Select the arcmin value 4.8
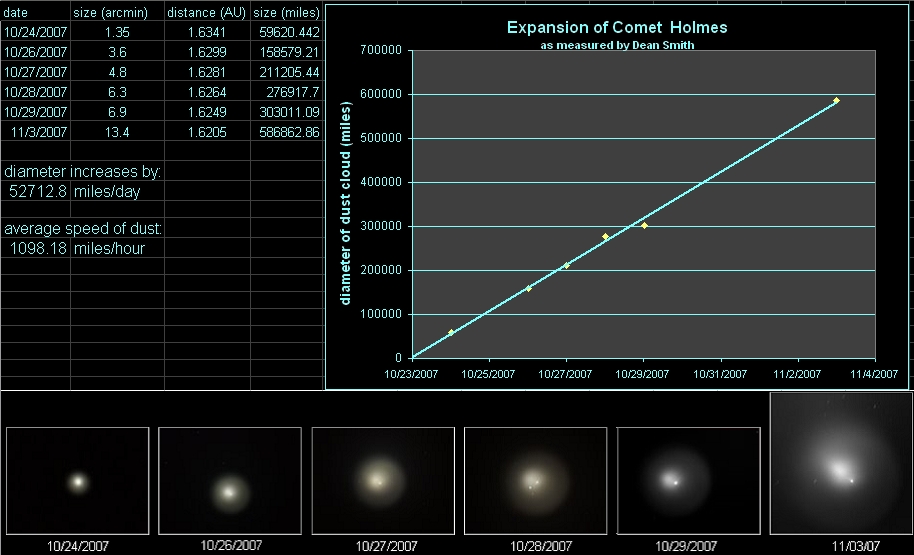This screenshot has height=555, width=914. click(117, 72)
